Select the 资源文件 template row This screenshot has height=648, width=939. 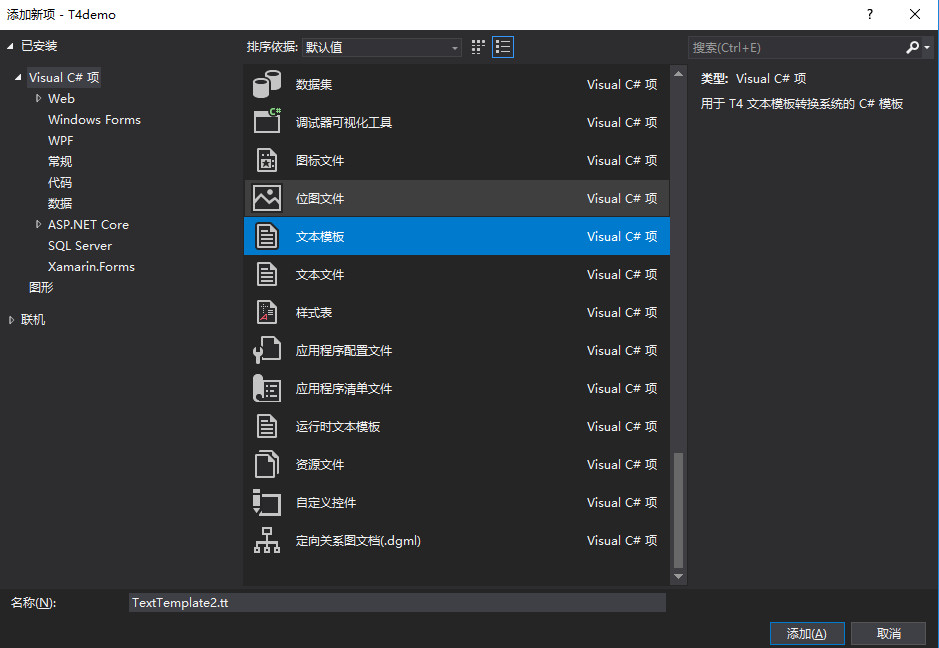coord(457,464)
